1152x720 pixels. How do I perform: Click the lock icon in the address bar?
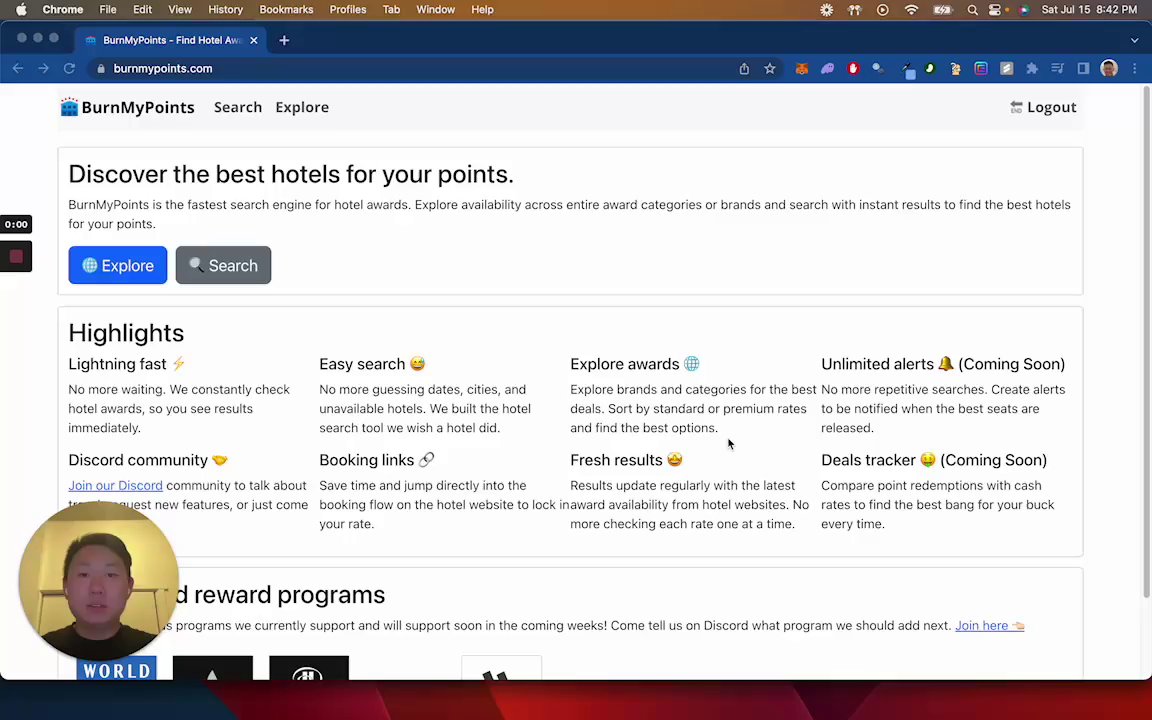(101, 68)
